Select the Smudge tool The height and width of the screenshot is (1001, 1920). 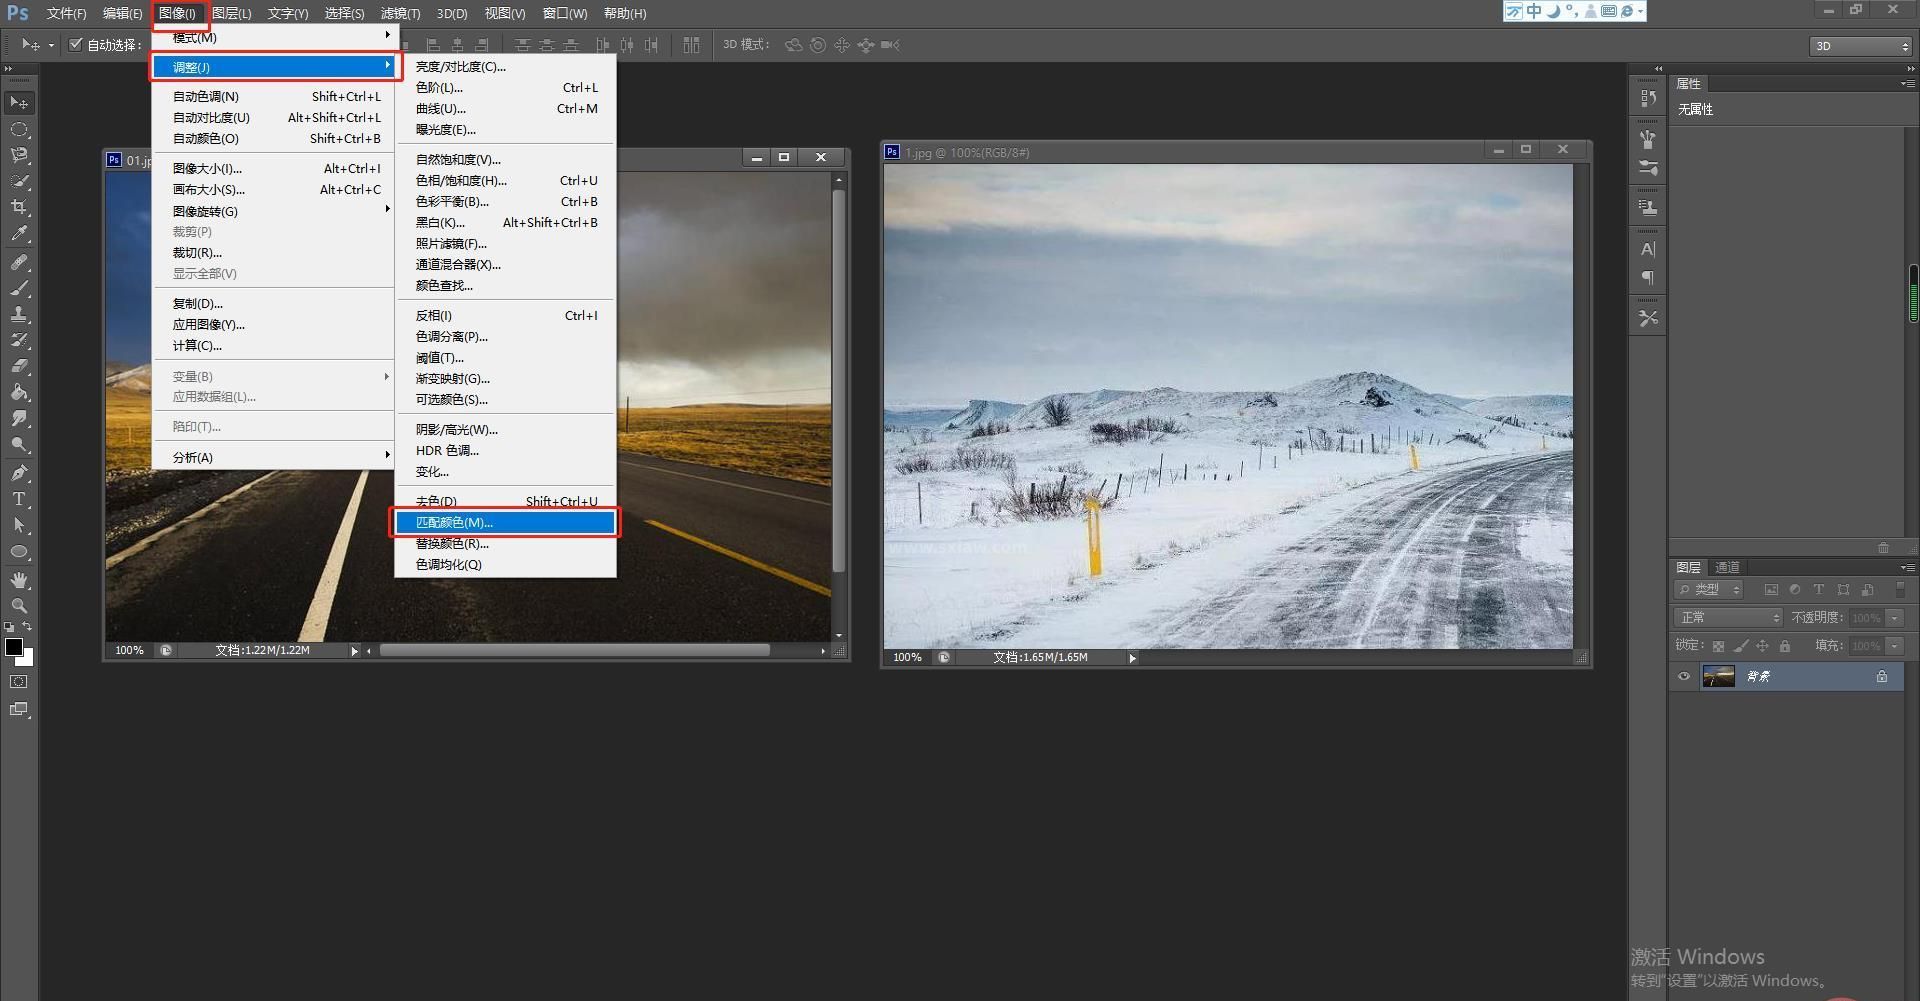[x=19, y=418]
